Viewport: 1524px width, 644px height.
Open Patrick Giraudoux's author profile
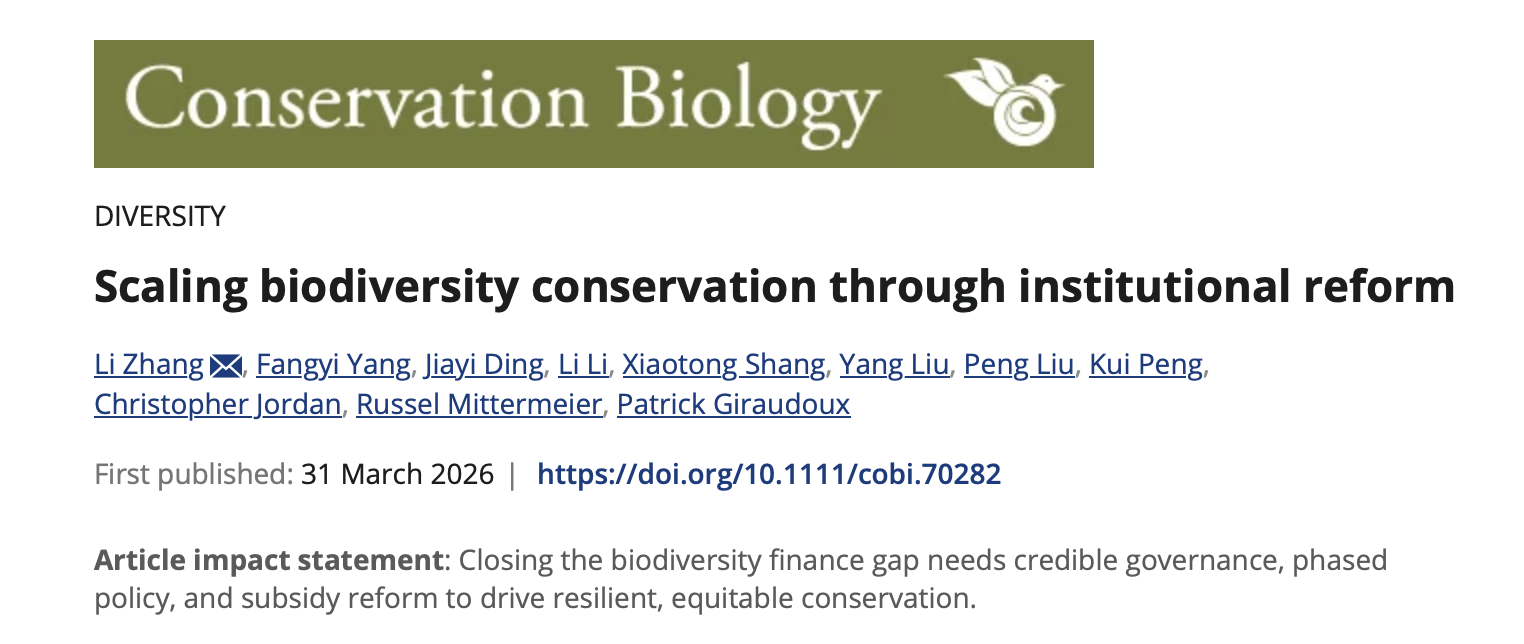[733, 405]
